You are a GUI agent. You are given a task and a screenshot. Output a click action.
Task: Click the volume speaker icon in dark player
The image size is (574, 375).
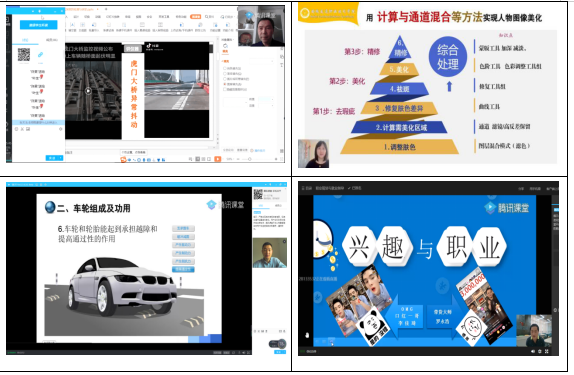click(x=533, y=351)
